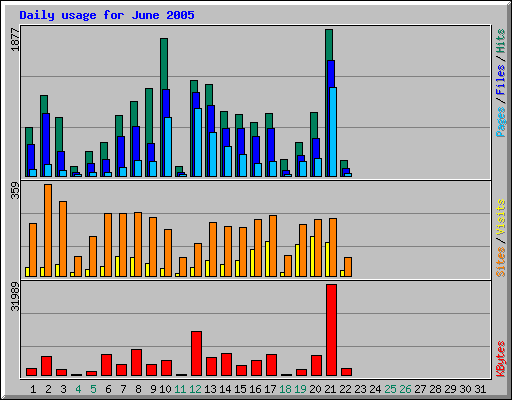Click the red KBytes bar for day 12

point(196,353)
